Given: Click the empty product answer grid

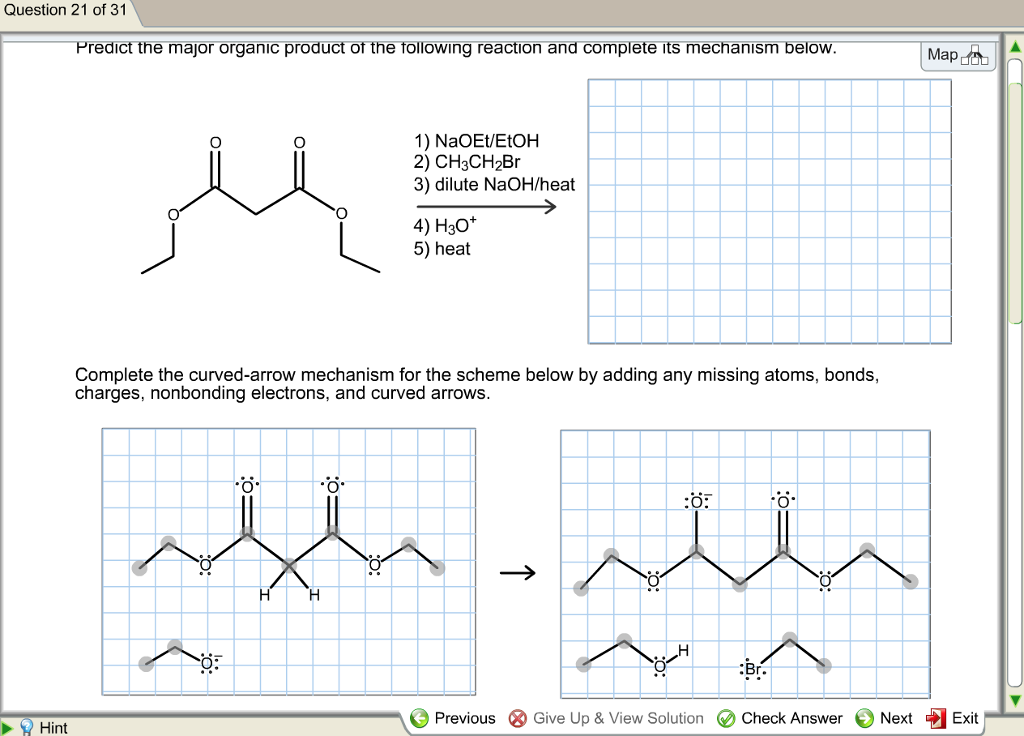Looking at the screenshot, I should (x=768, y=212).
